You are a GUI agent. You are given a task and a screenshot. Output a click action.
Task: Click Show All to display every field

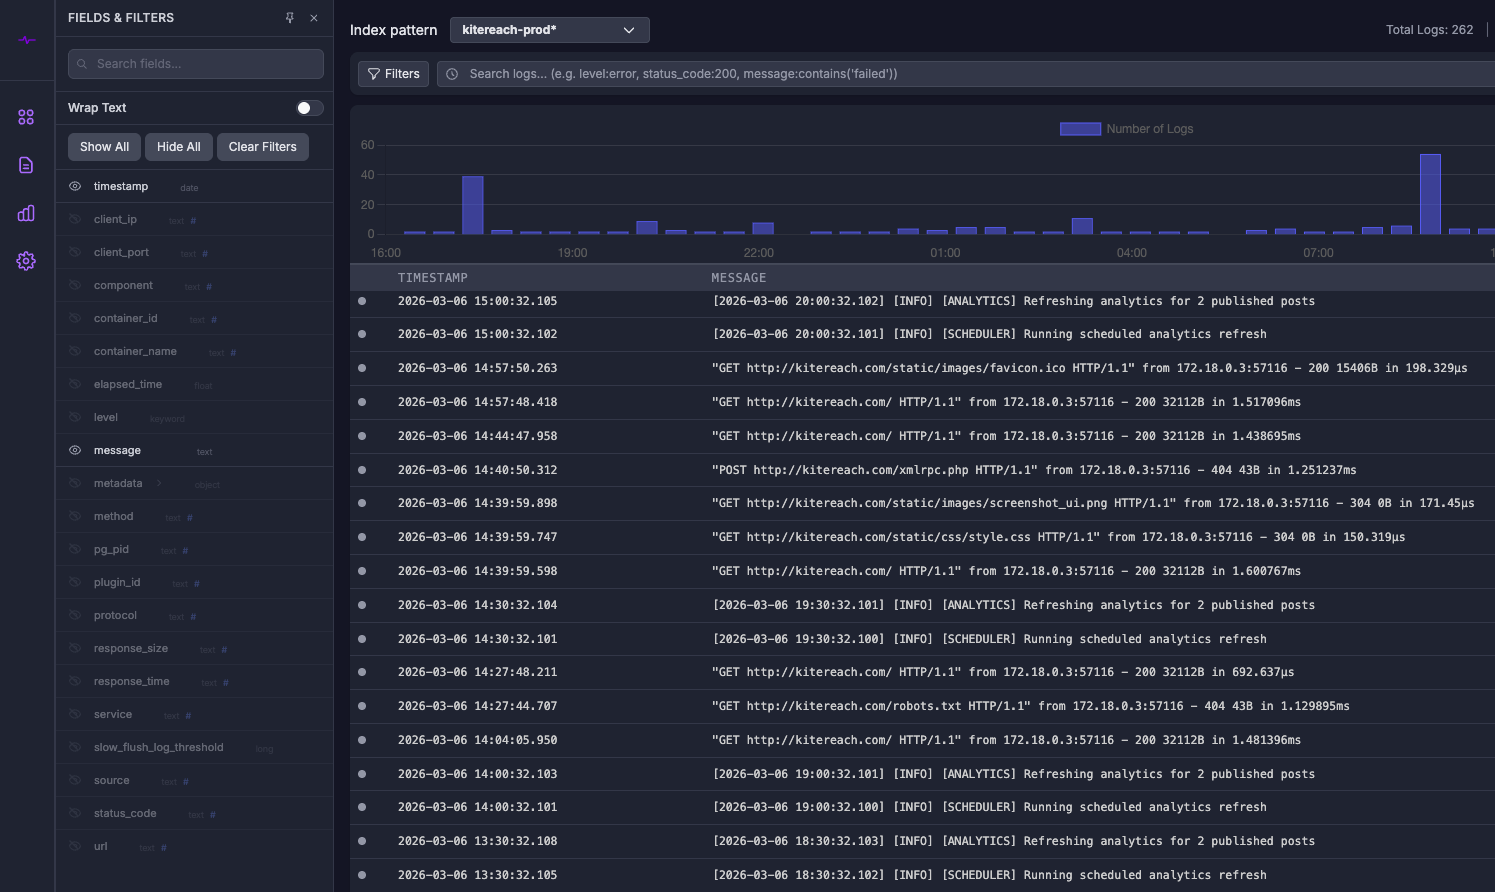click(104, 146)
